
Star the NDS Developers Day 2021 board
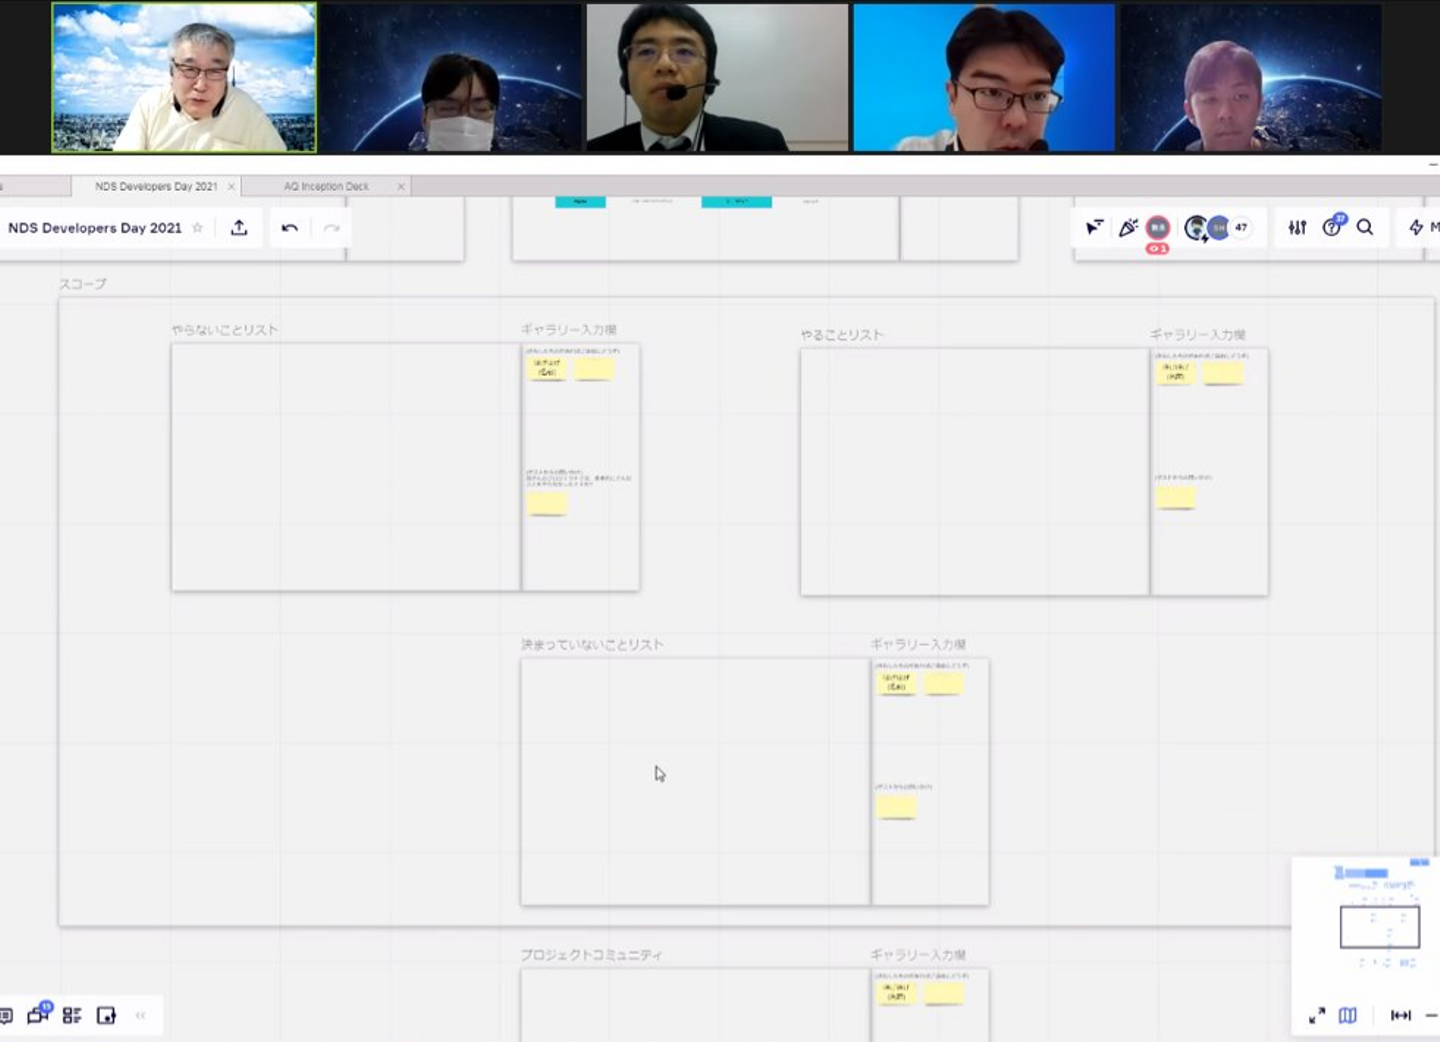tap(198, 228)
